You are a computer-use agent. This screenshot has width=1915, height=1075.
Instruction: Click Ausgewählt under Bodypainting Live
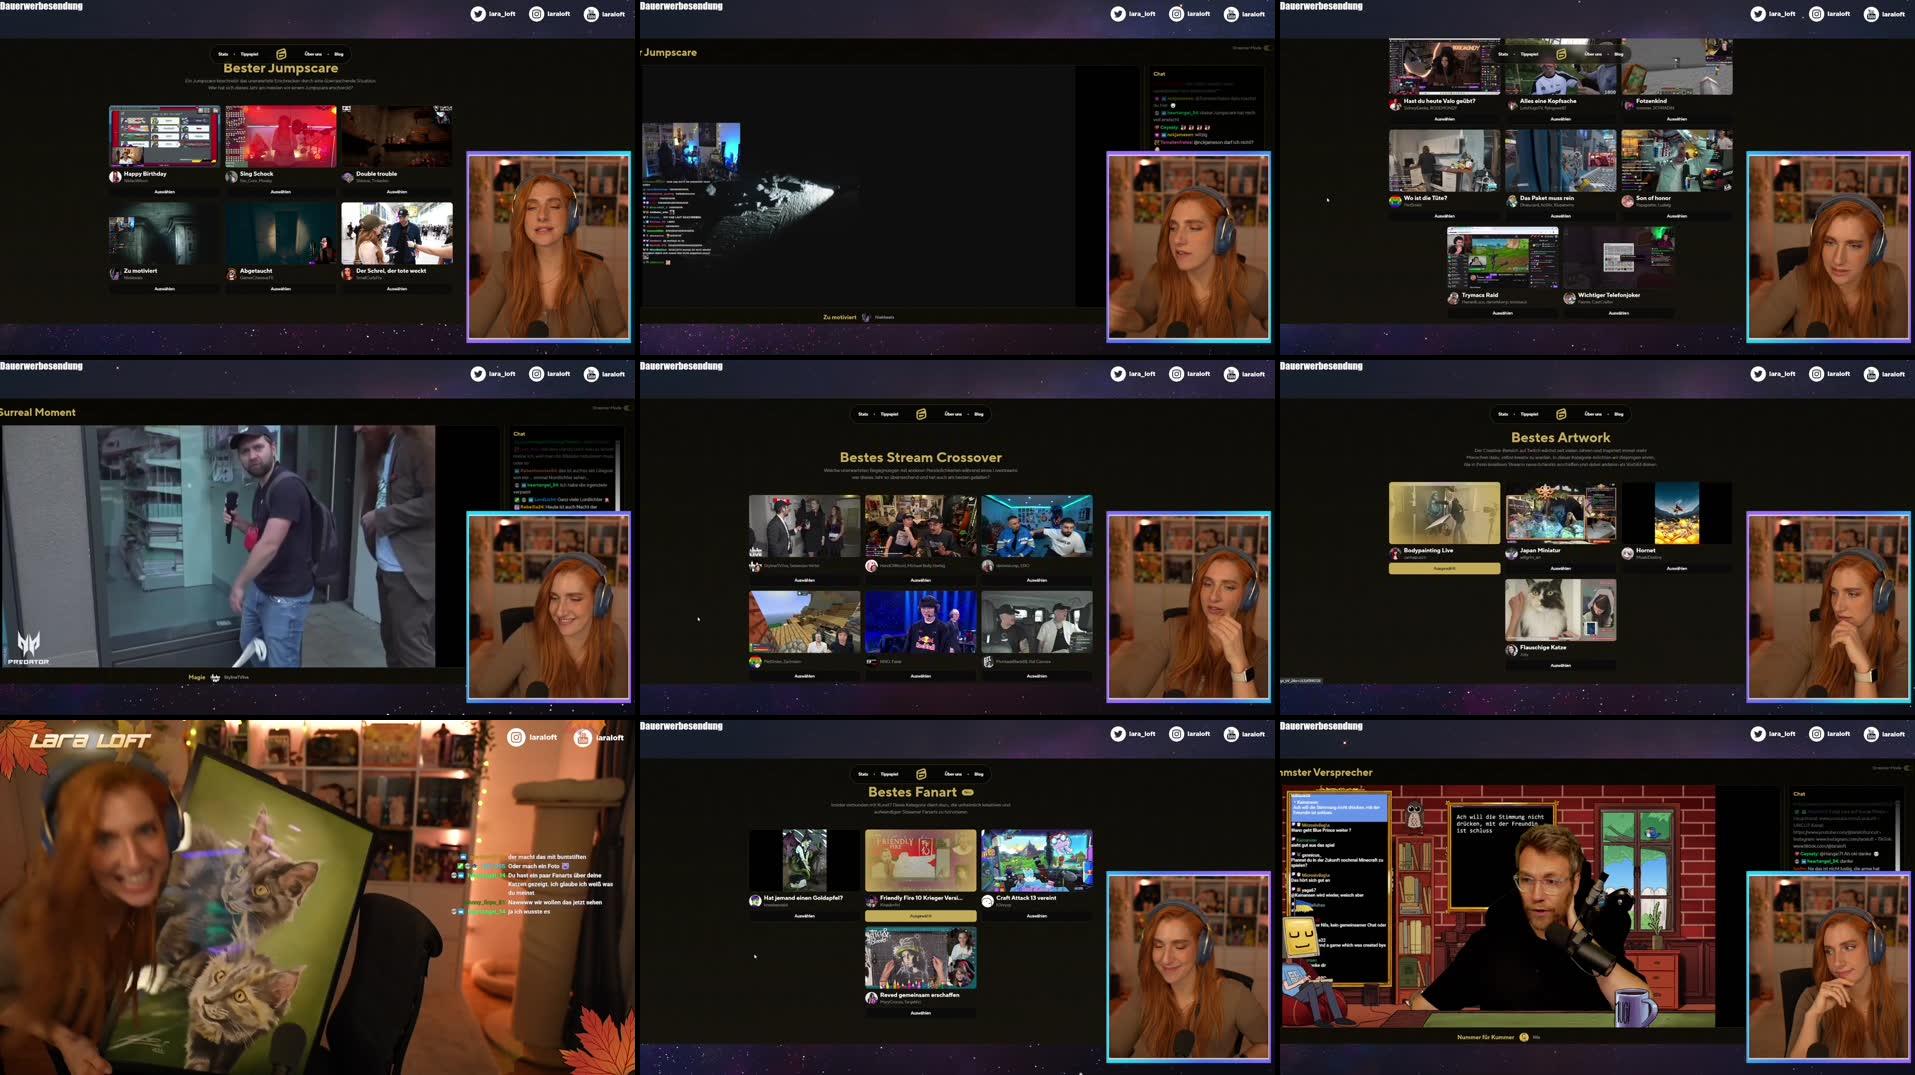[x=1444, y=568]
